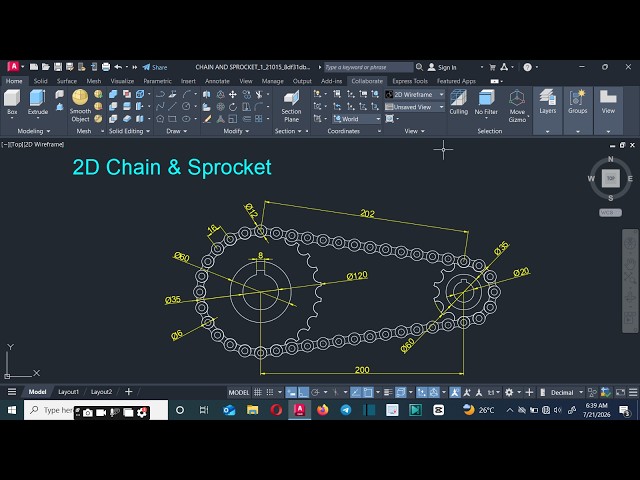Switch to the Express Tools tab
This screenshot has width=640, height=480.
click(x=410, y=81)
